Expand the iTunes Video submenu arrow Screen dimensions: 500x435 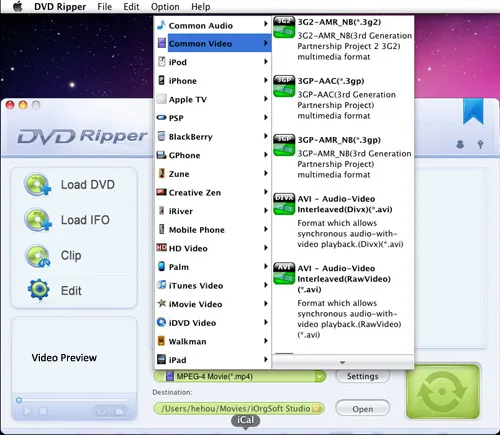[266, 285]
